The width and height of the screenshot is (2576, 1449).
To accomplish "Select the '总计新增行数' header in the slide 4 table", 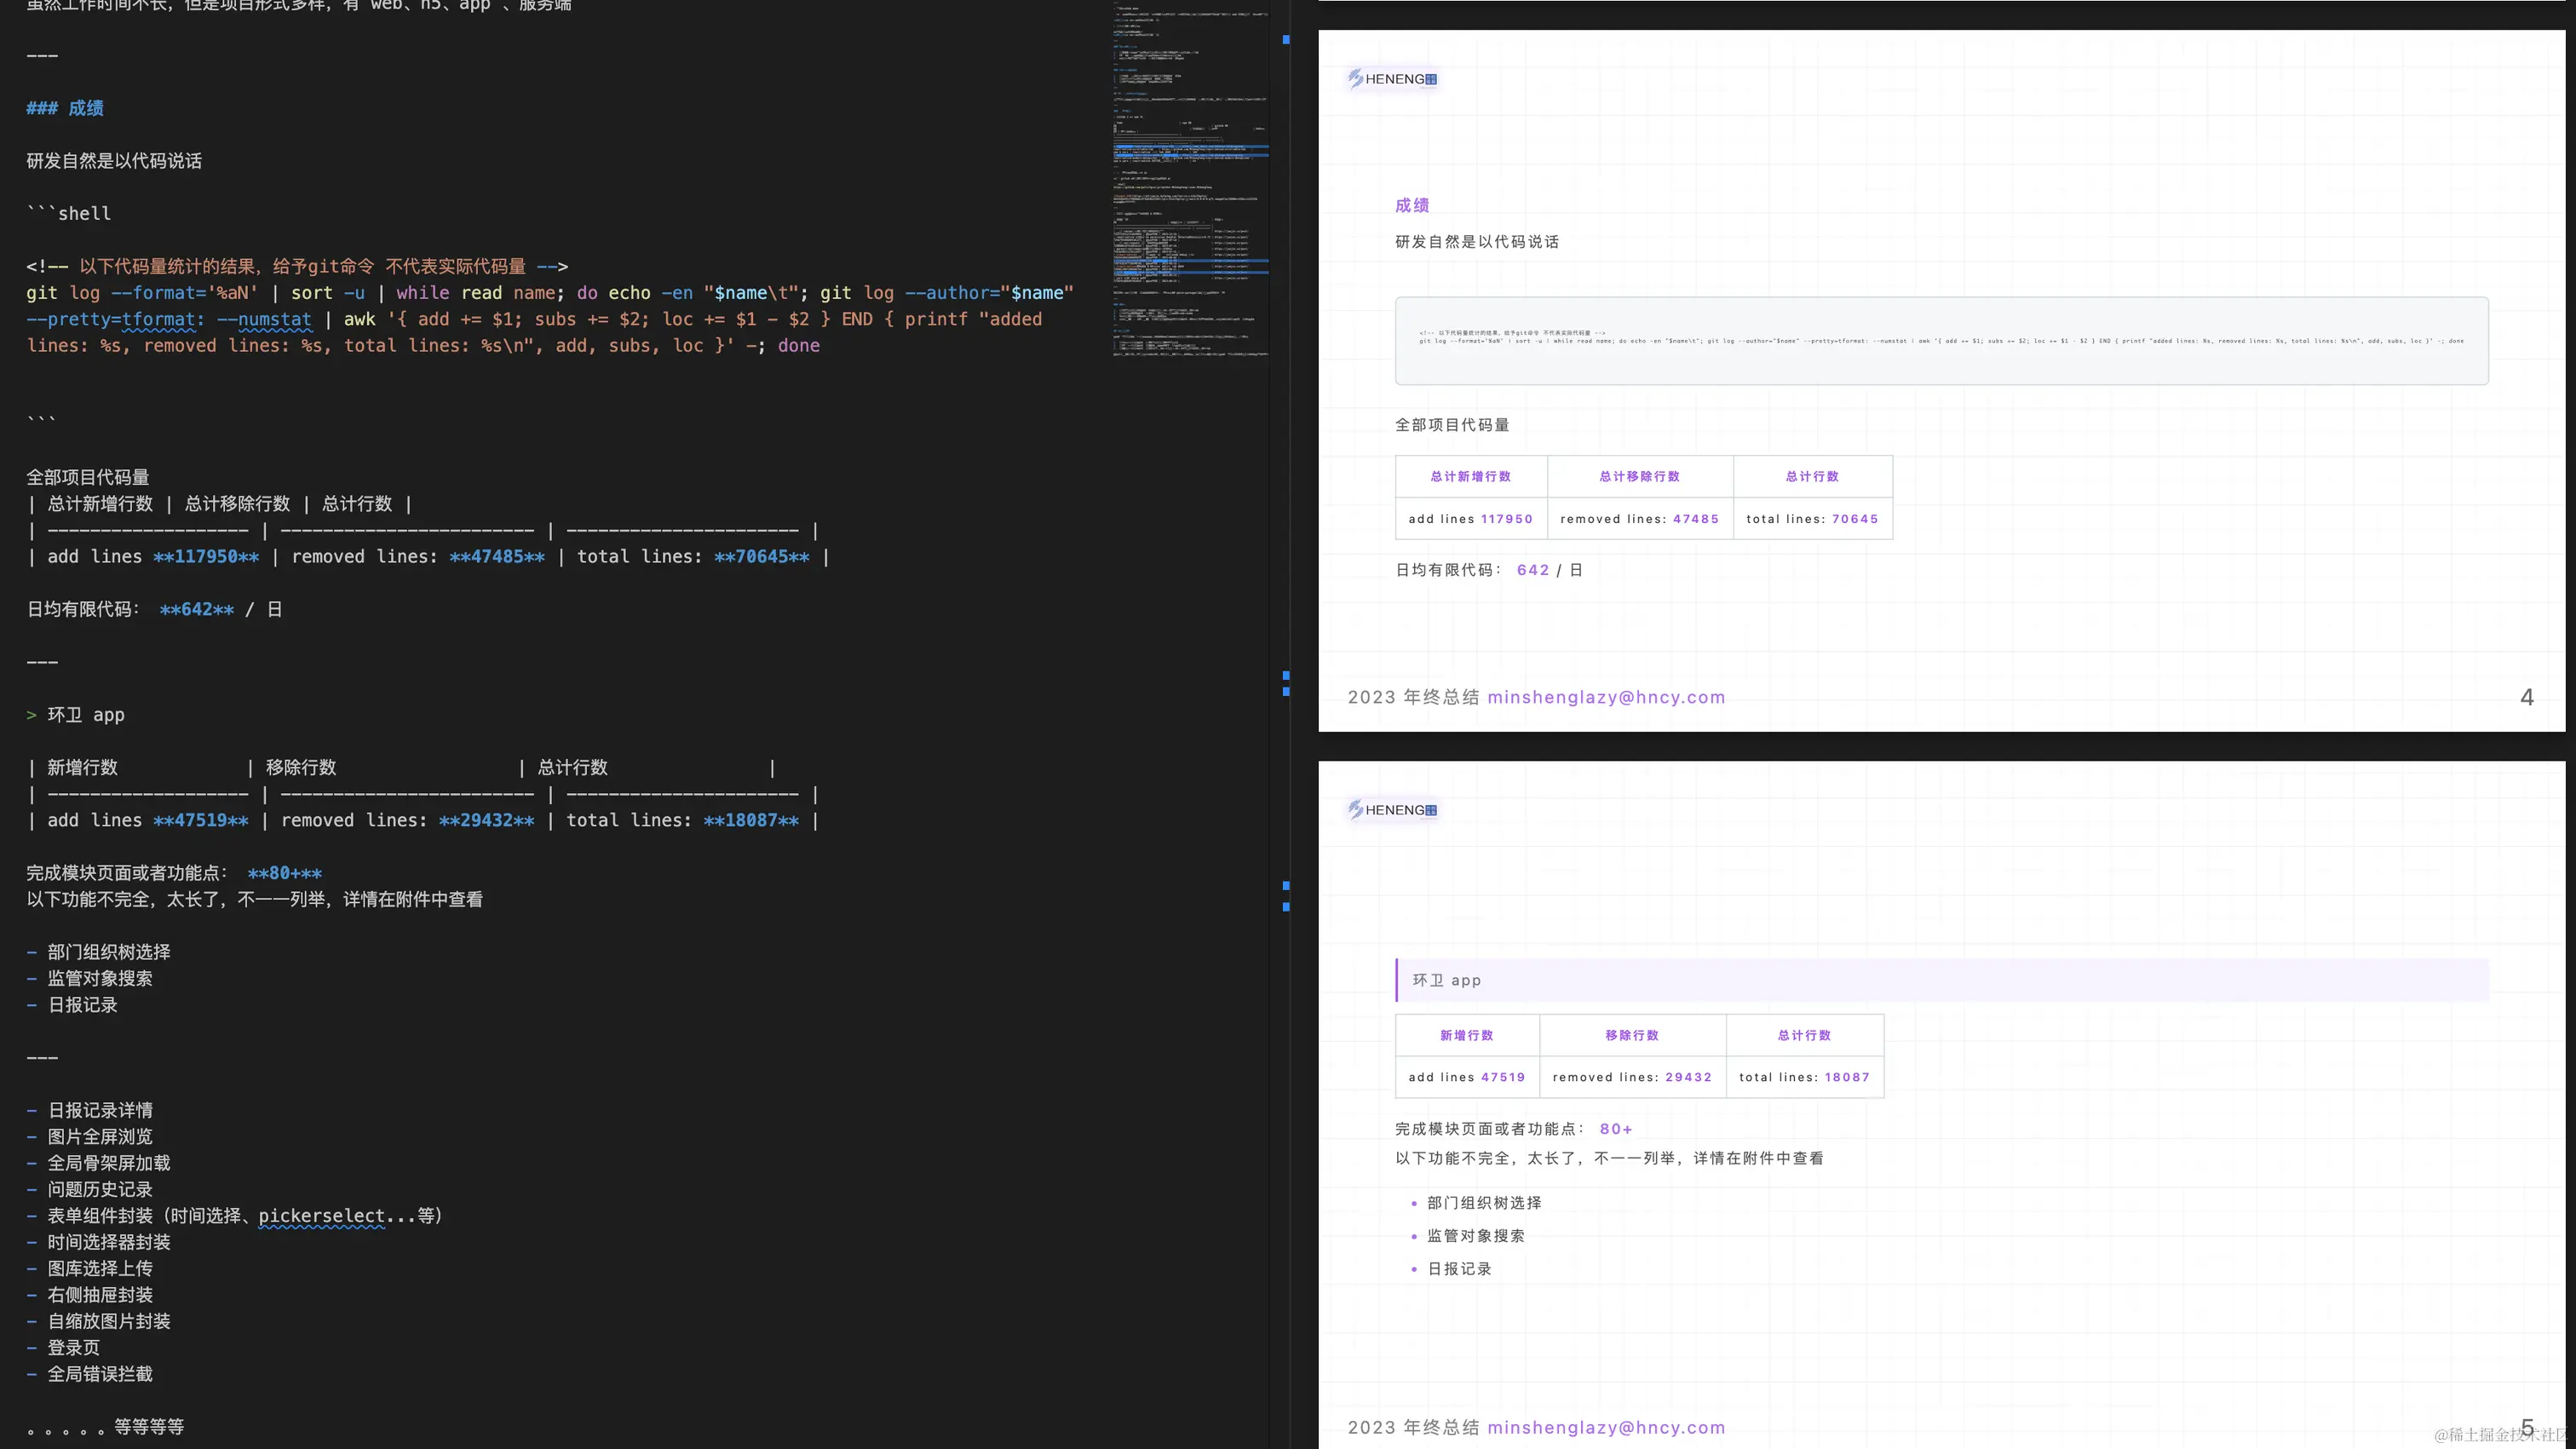I will pyautogui.click(x=1470, y=476).
